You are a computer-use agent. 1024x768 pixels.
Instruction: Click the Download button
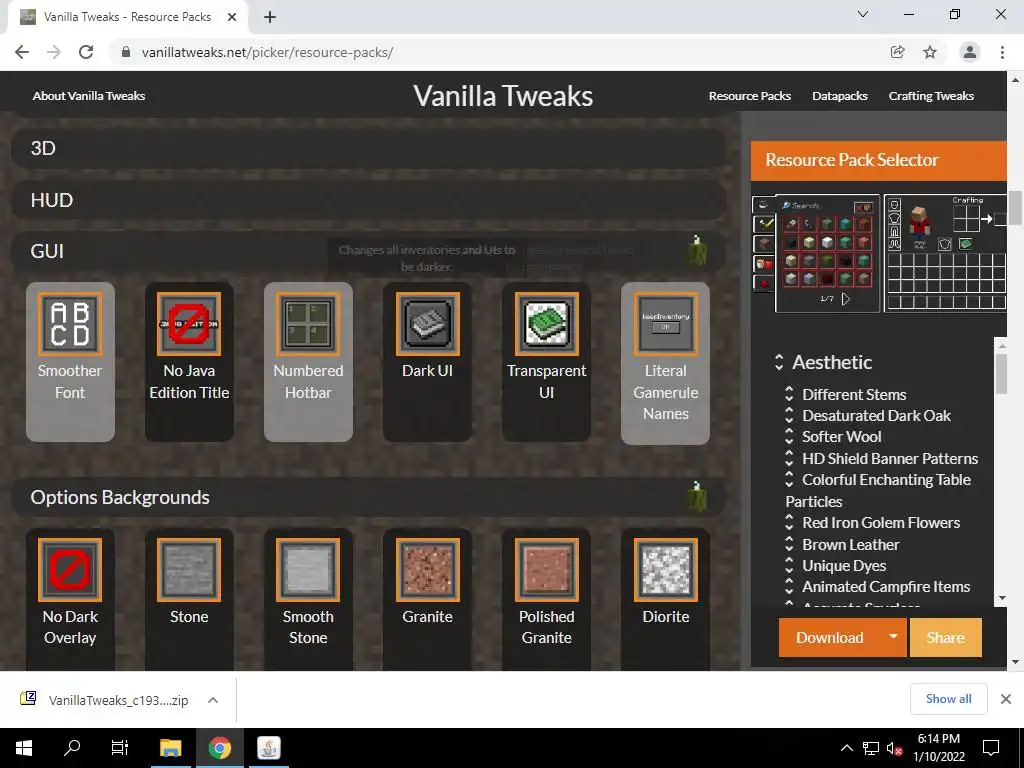click(x=829, y=637)
